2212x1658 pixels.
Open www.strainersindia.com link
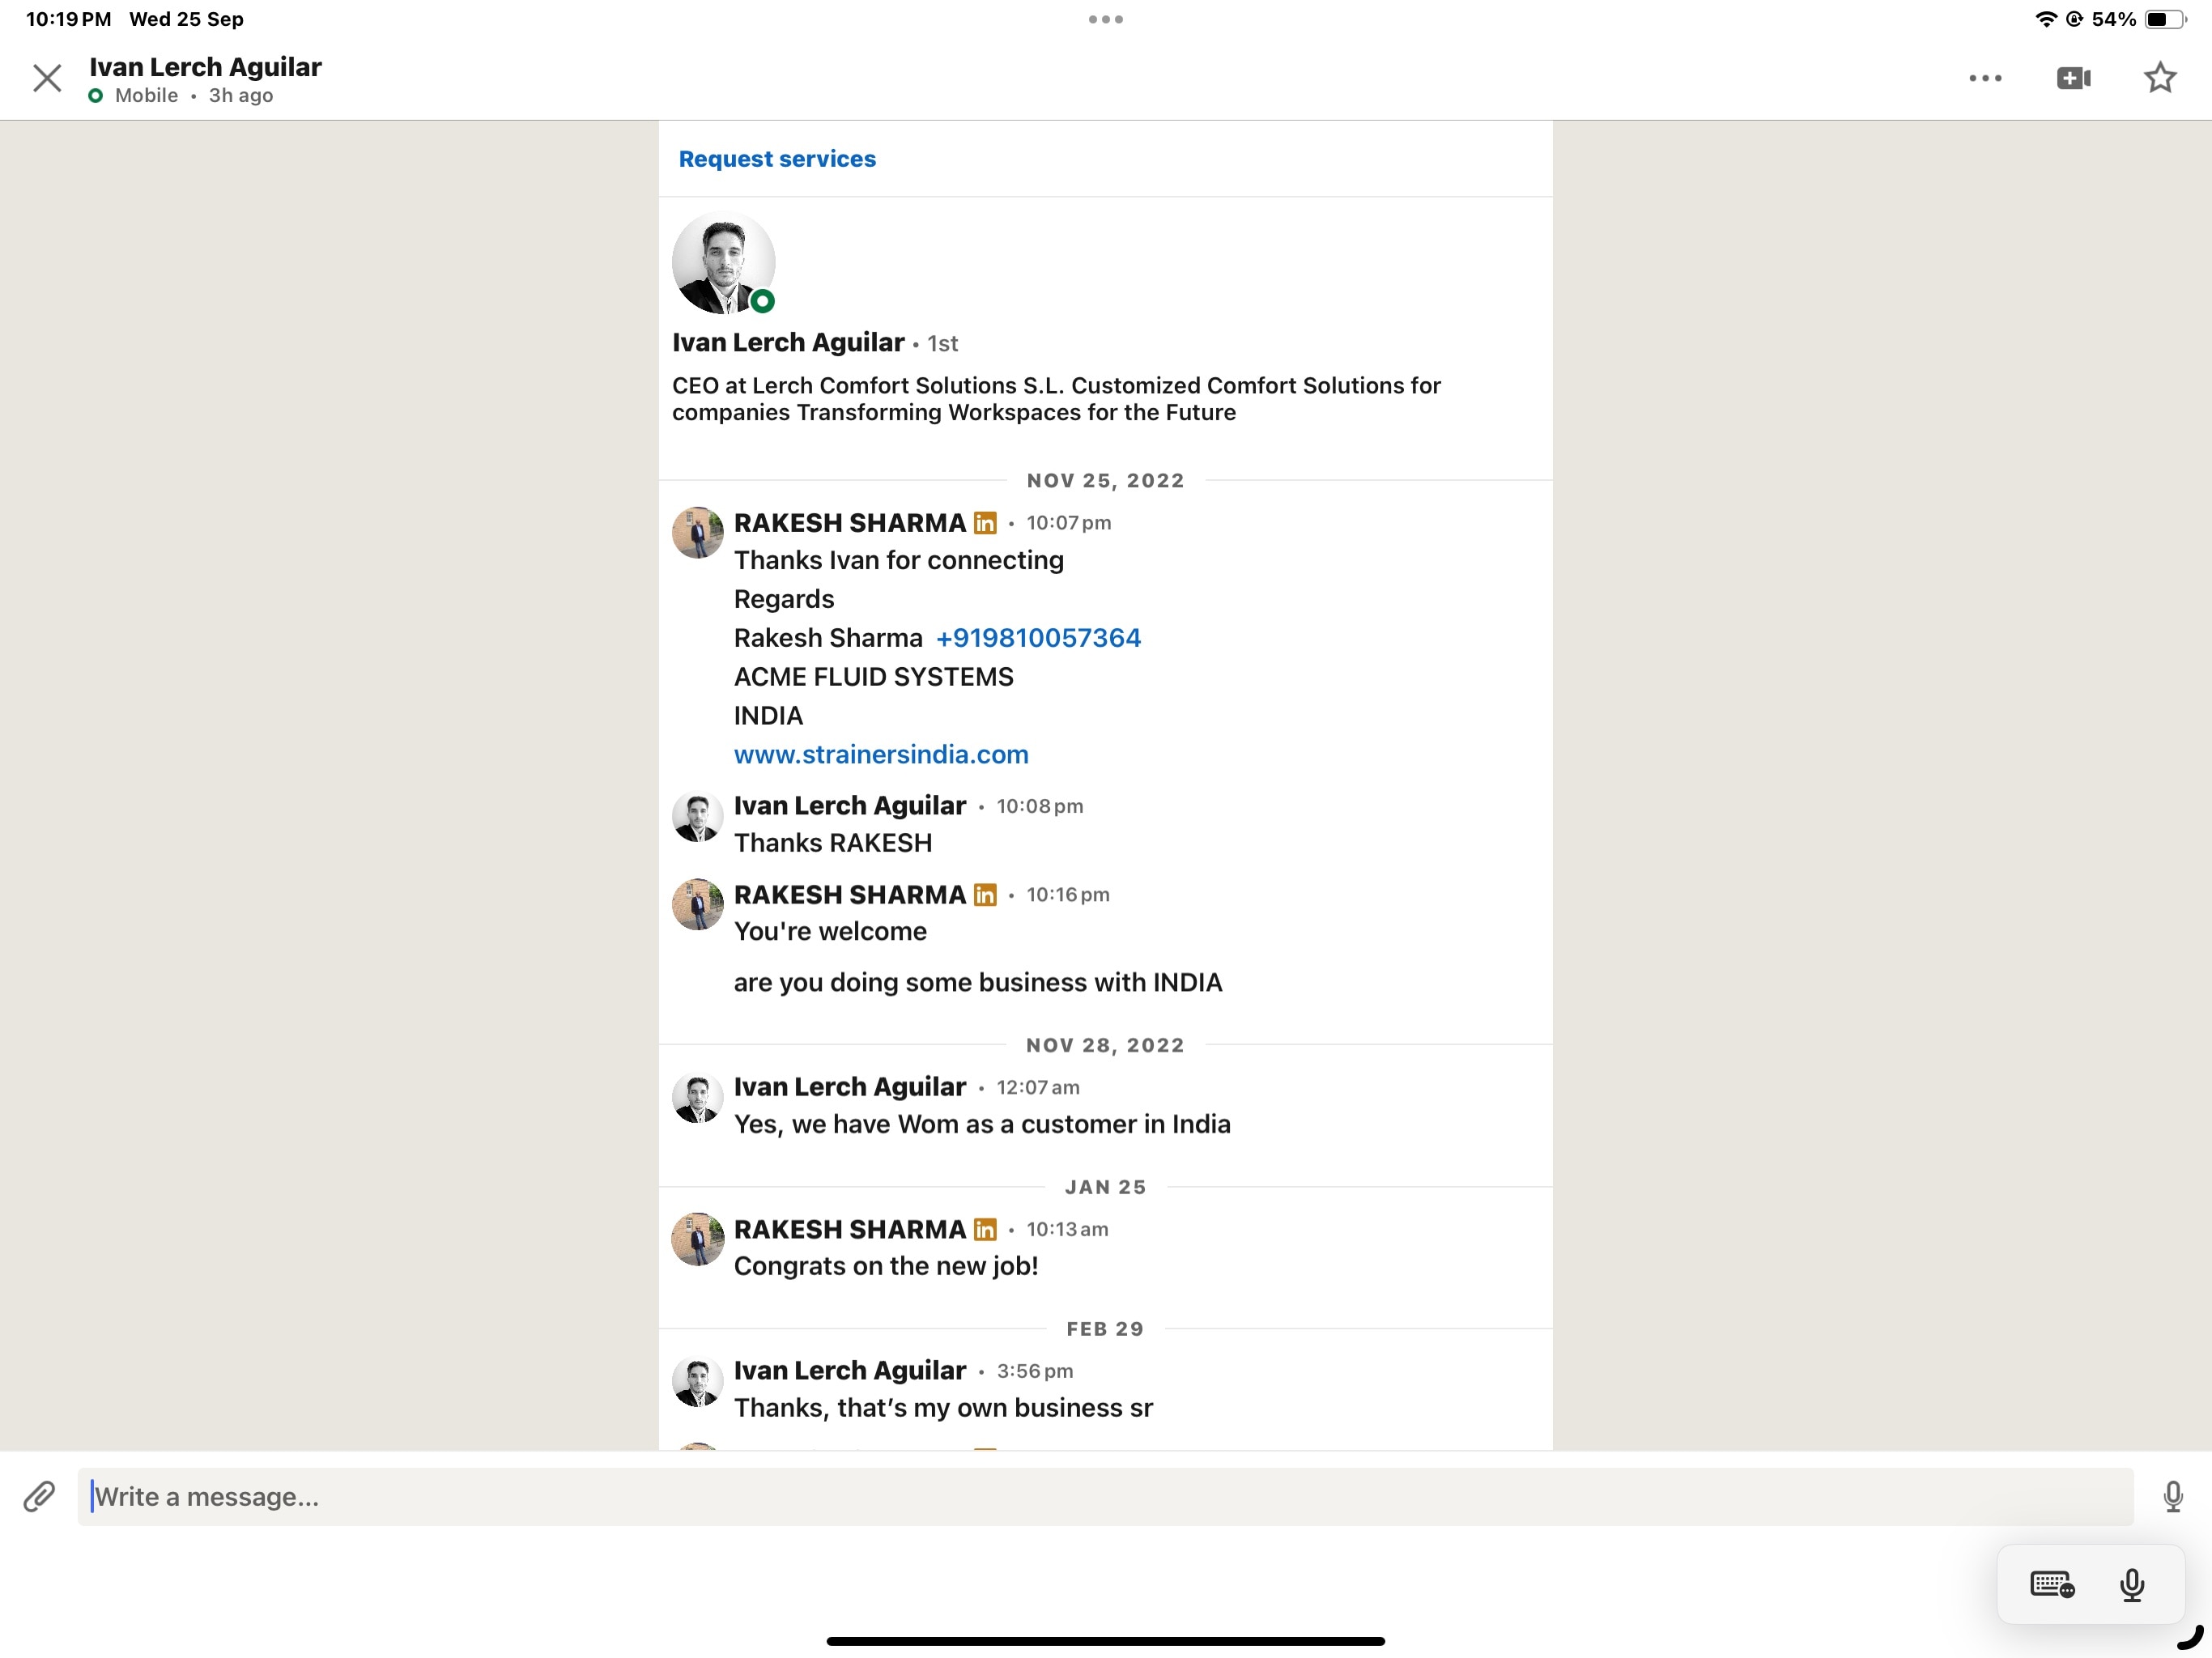pyautogui.click(x=881, y=755)
